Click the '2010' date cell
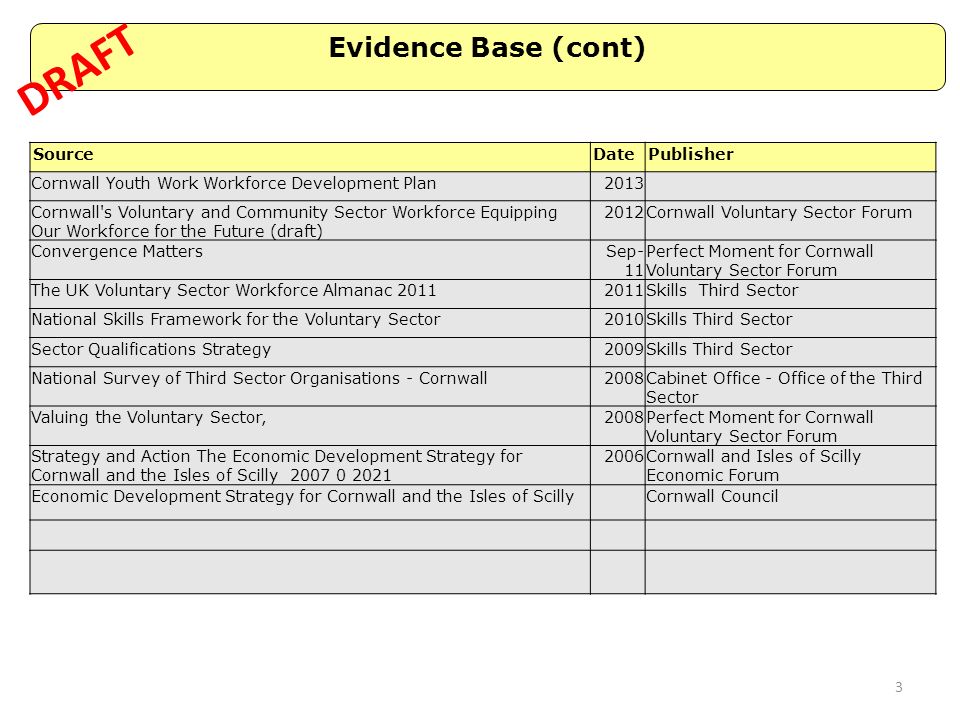The height and width of the screenshot is (720, 960). click(x=617, y=323)
